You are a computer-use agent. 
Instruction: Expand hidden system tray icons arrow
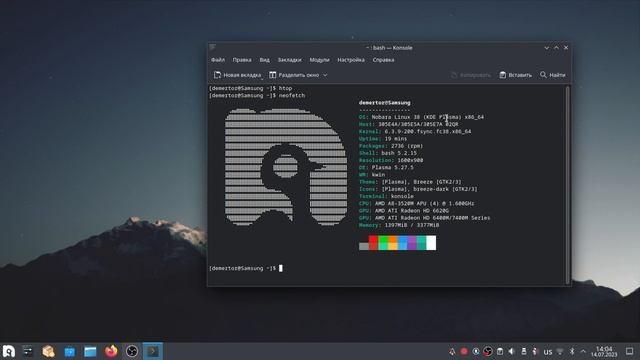click(583, 351)
